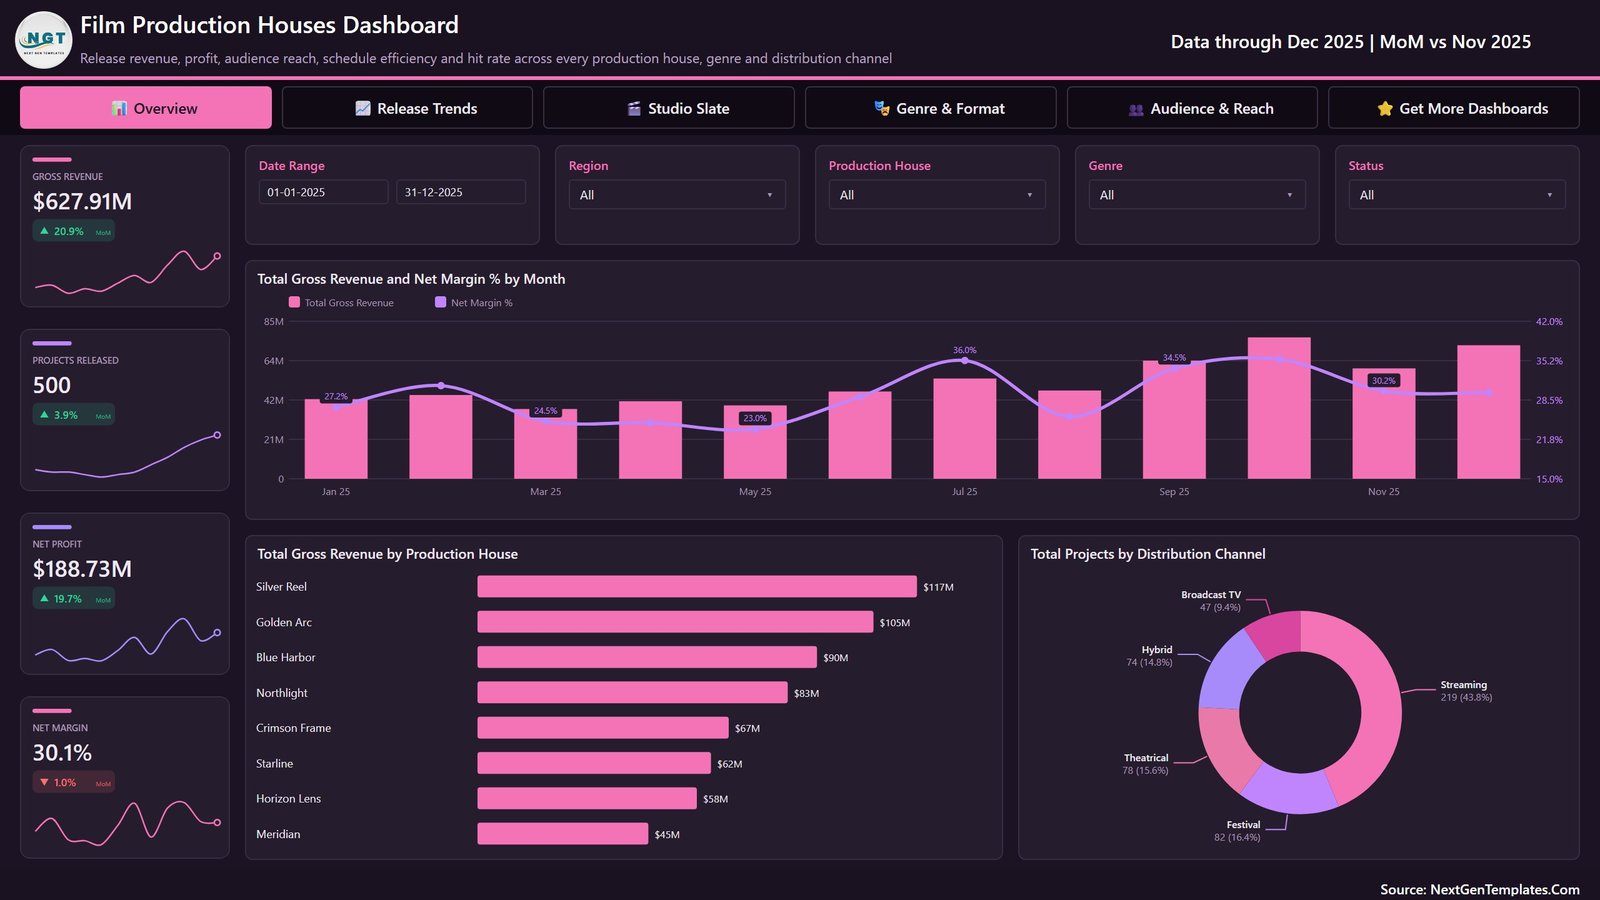
Task: Select the Northlight revenue bar
Action: coord(633,693)
